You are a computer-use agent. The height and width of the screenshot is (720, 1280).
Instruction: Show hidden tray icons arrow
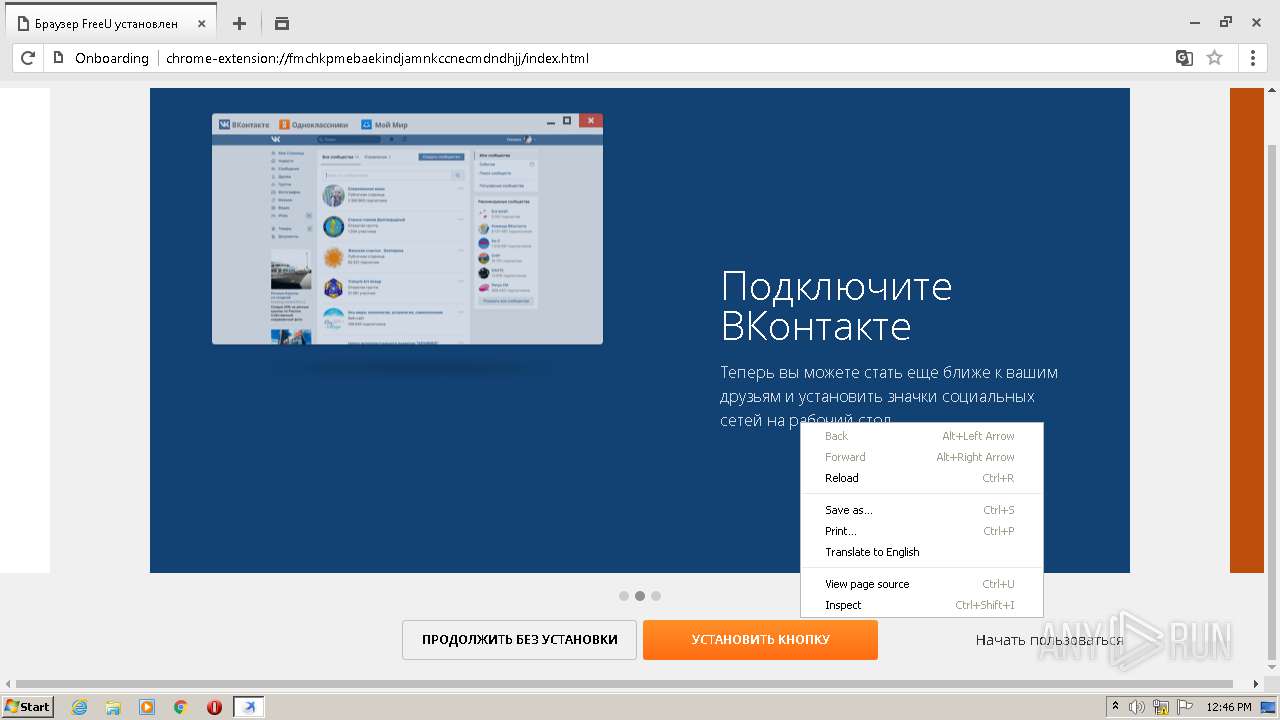point(1116,707)
